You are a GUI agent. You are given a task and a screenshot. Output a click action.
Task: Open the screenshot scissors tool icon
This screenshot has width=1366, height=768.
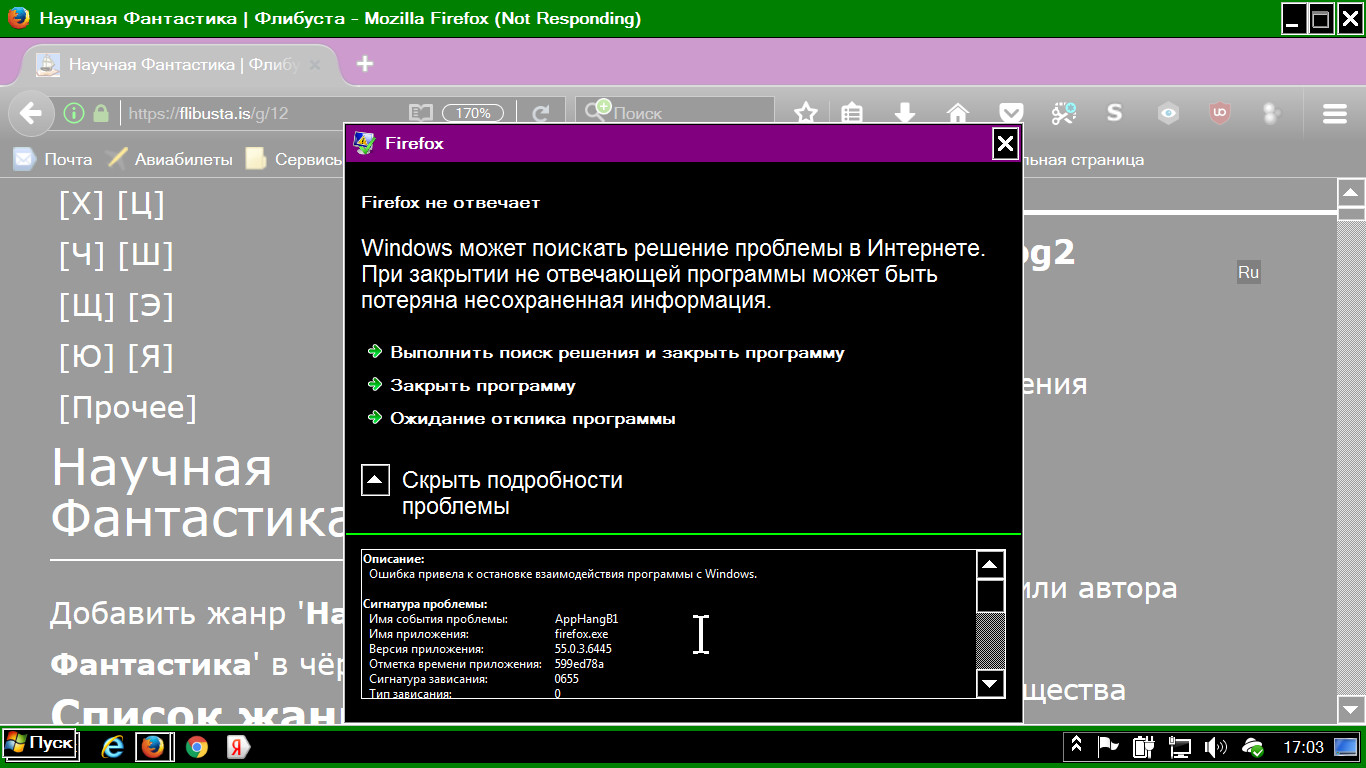(1063, 113)
